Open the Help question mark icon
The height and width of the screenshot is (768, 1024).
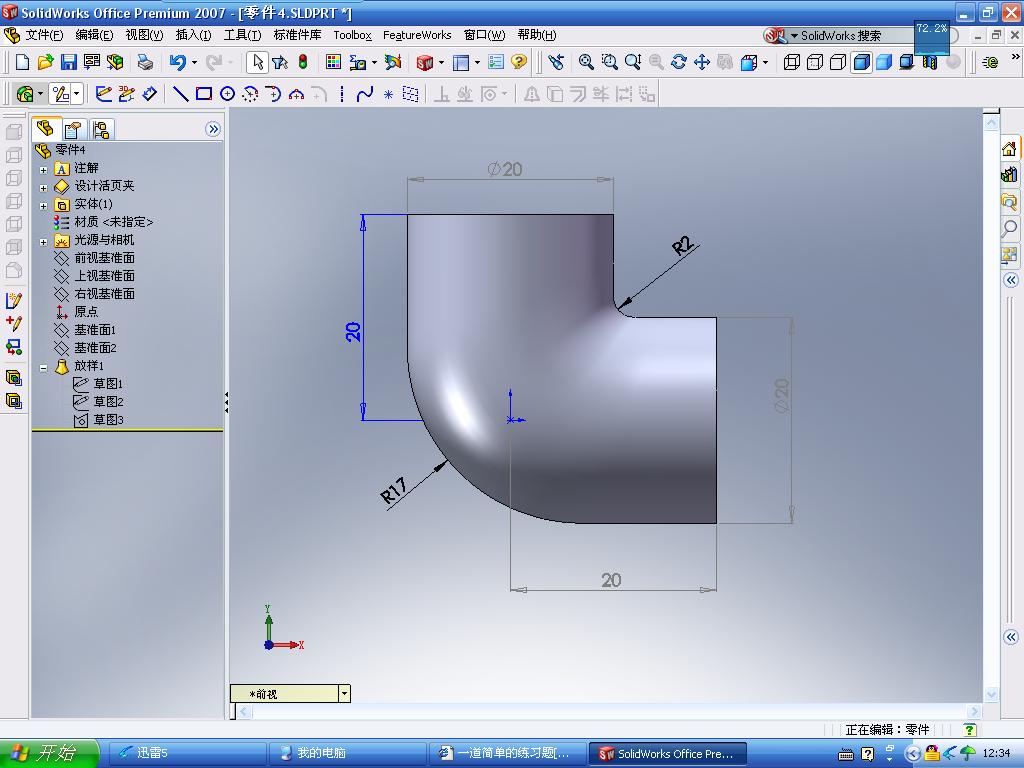519,62
